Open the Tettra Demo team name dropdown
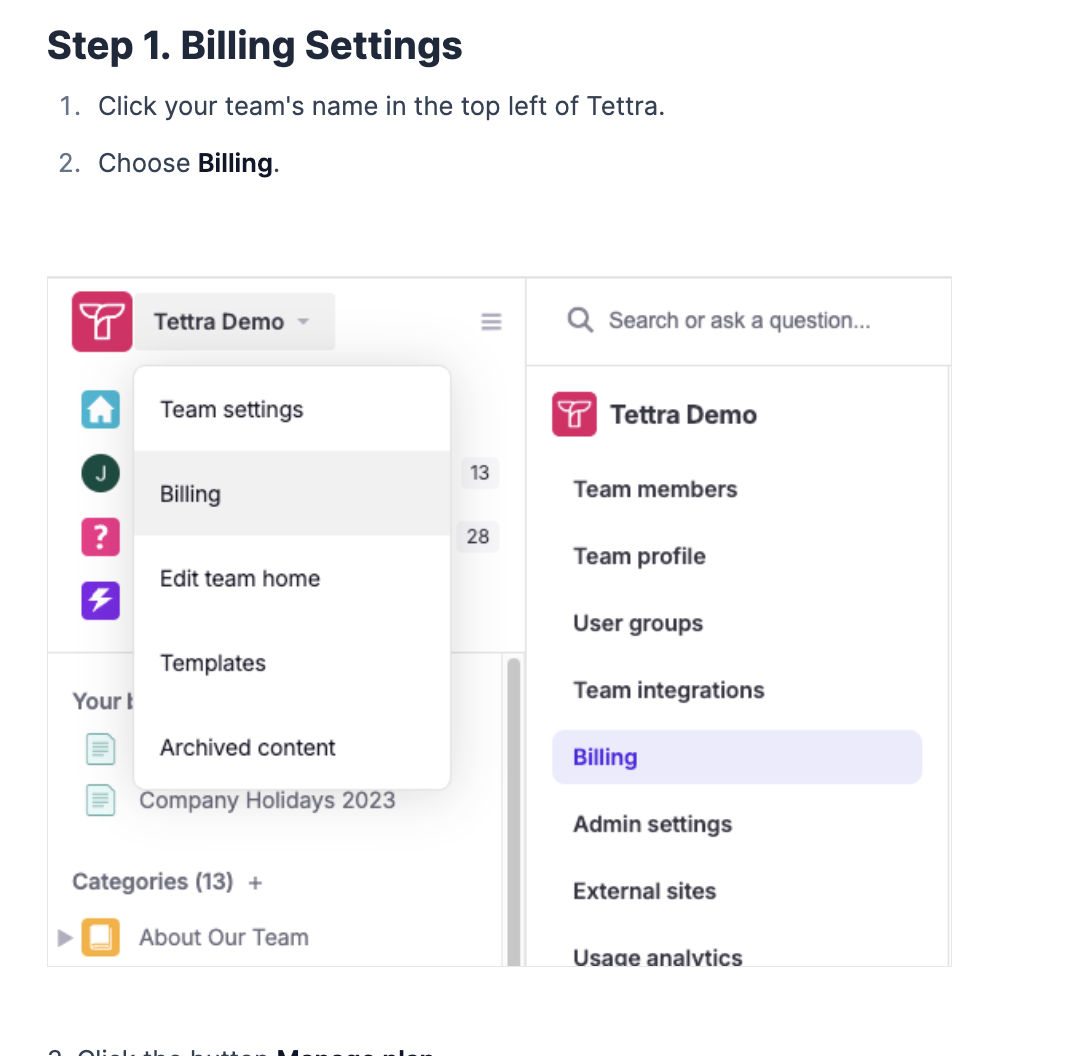Screen dimensions: 1078x1056 pyautogui.click(x=234, y=322)
